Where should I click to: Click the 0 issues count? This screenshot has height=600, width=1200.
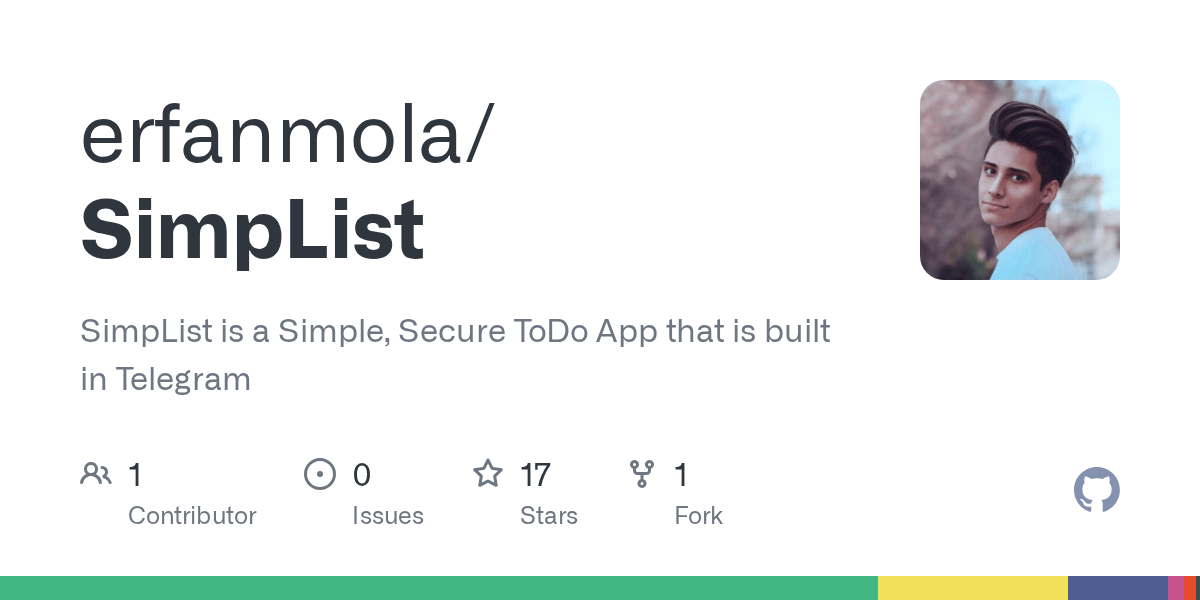click(x=362, y=474)
